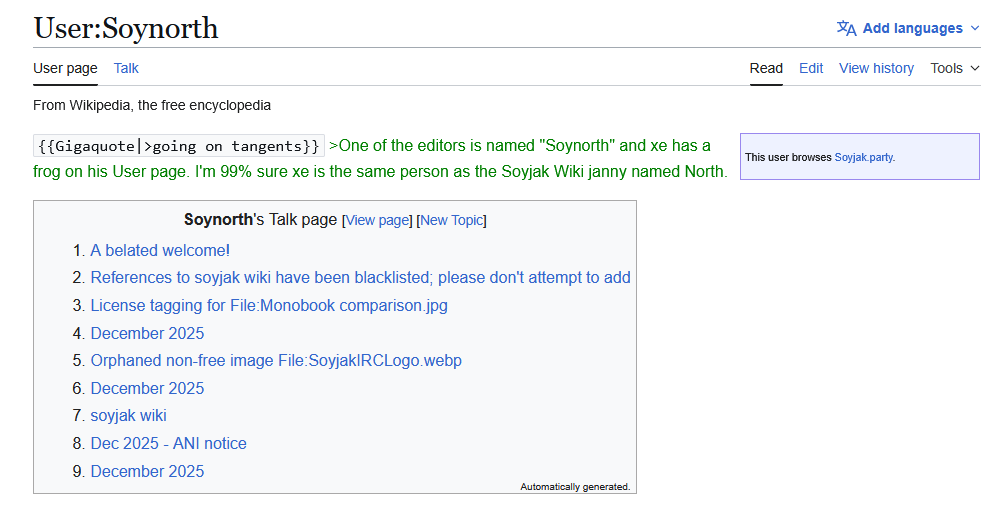Open 'A belated welcome!' topic
Screen dimensions: 1002x523
160,250
